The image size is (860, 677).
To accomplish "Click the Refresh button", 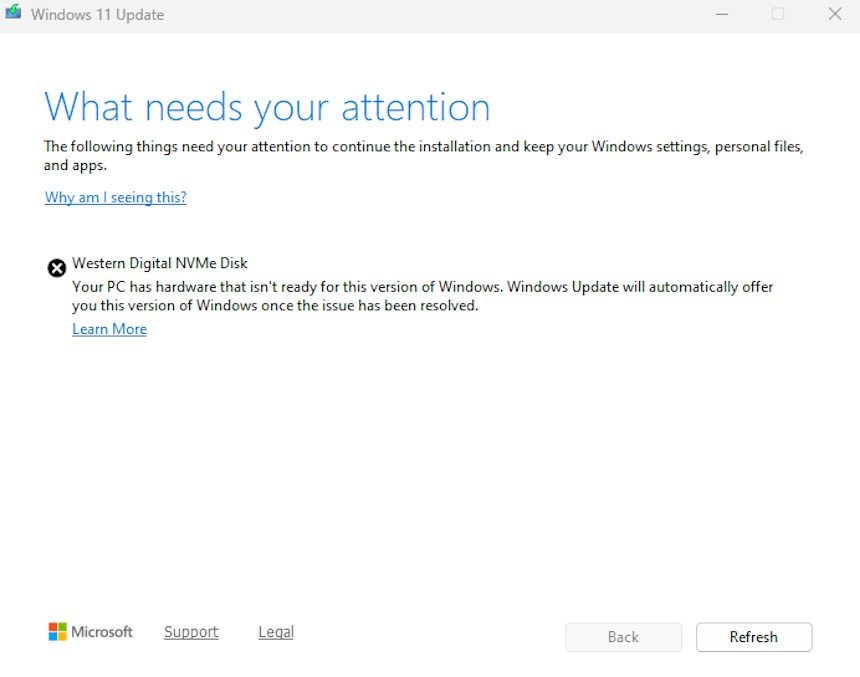I will tap(754, 637).
